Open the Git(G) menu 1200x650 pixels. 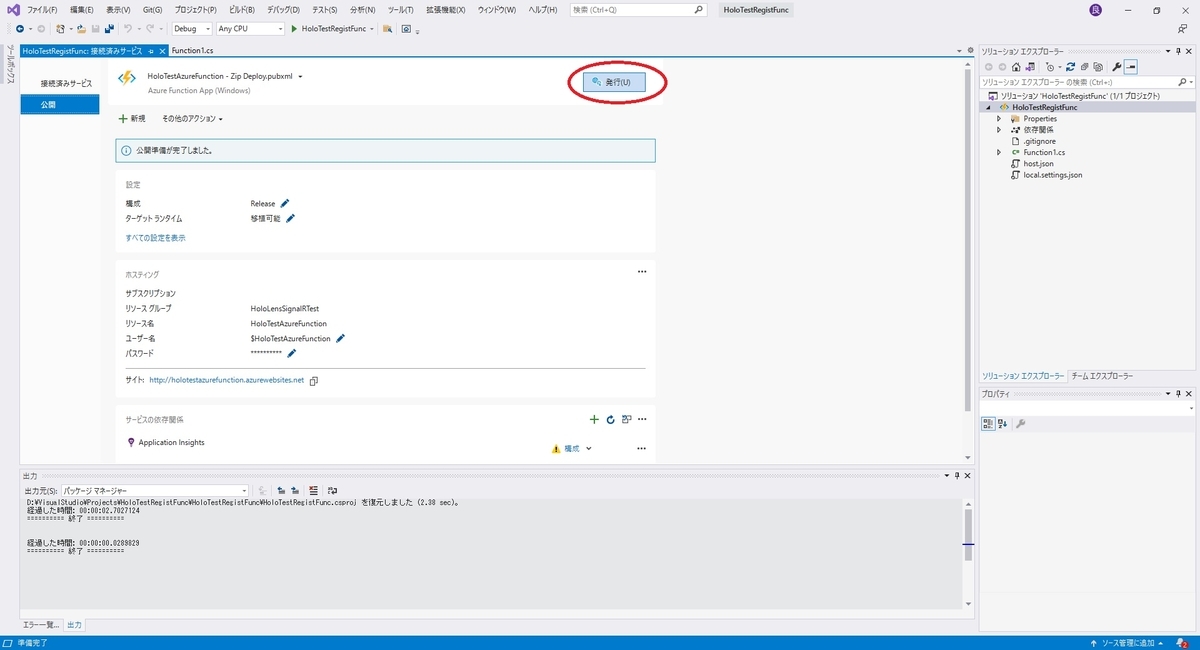click(x=152, y=9)
